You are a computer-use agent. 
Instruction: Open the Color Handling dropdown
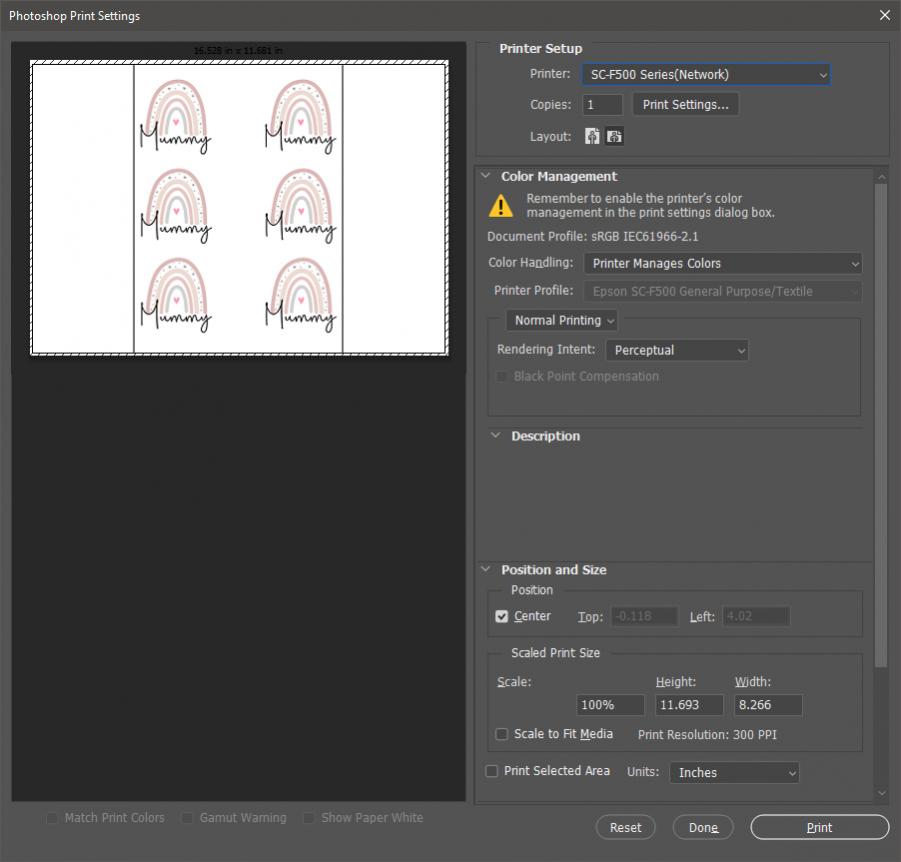click(x=723, y=263)
